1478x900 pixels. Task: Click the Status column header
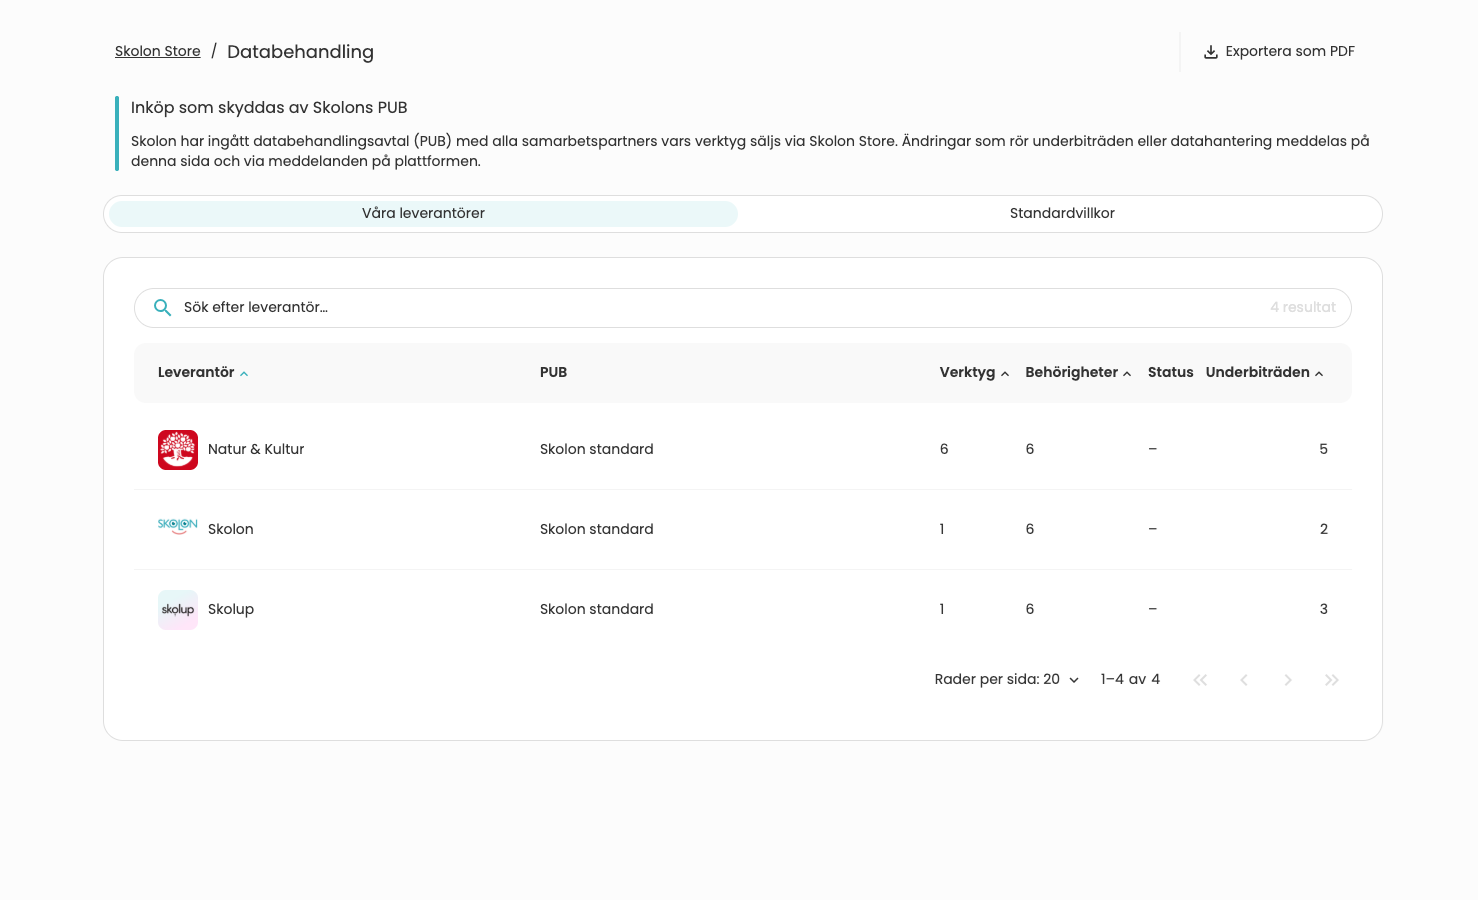coord(1170,372)
